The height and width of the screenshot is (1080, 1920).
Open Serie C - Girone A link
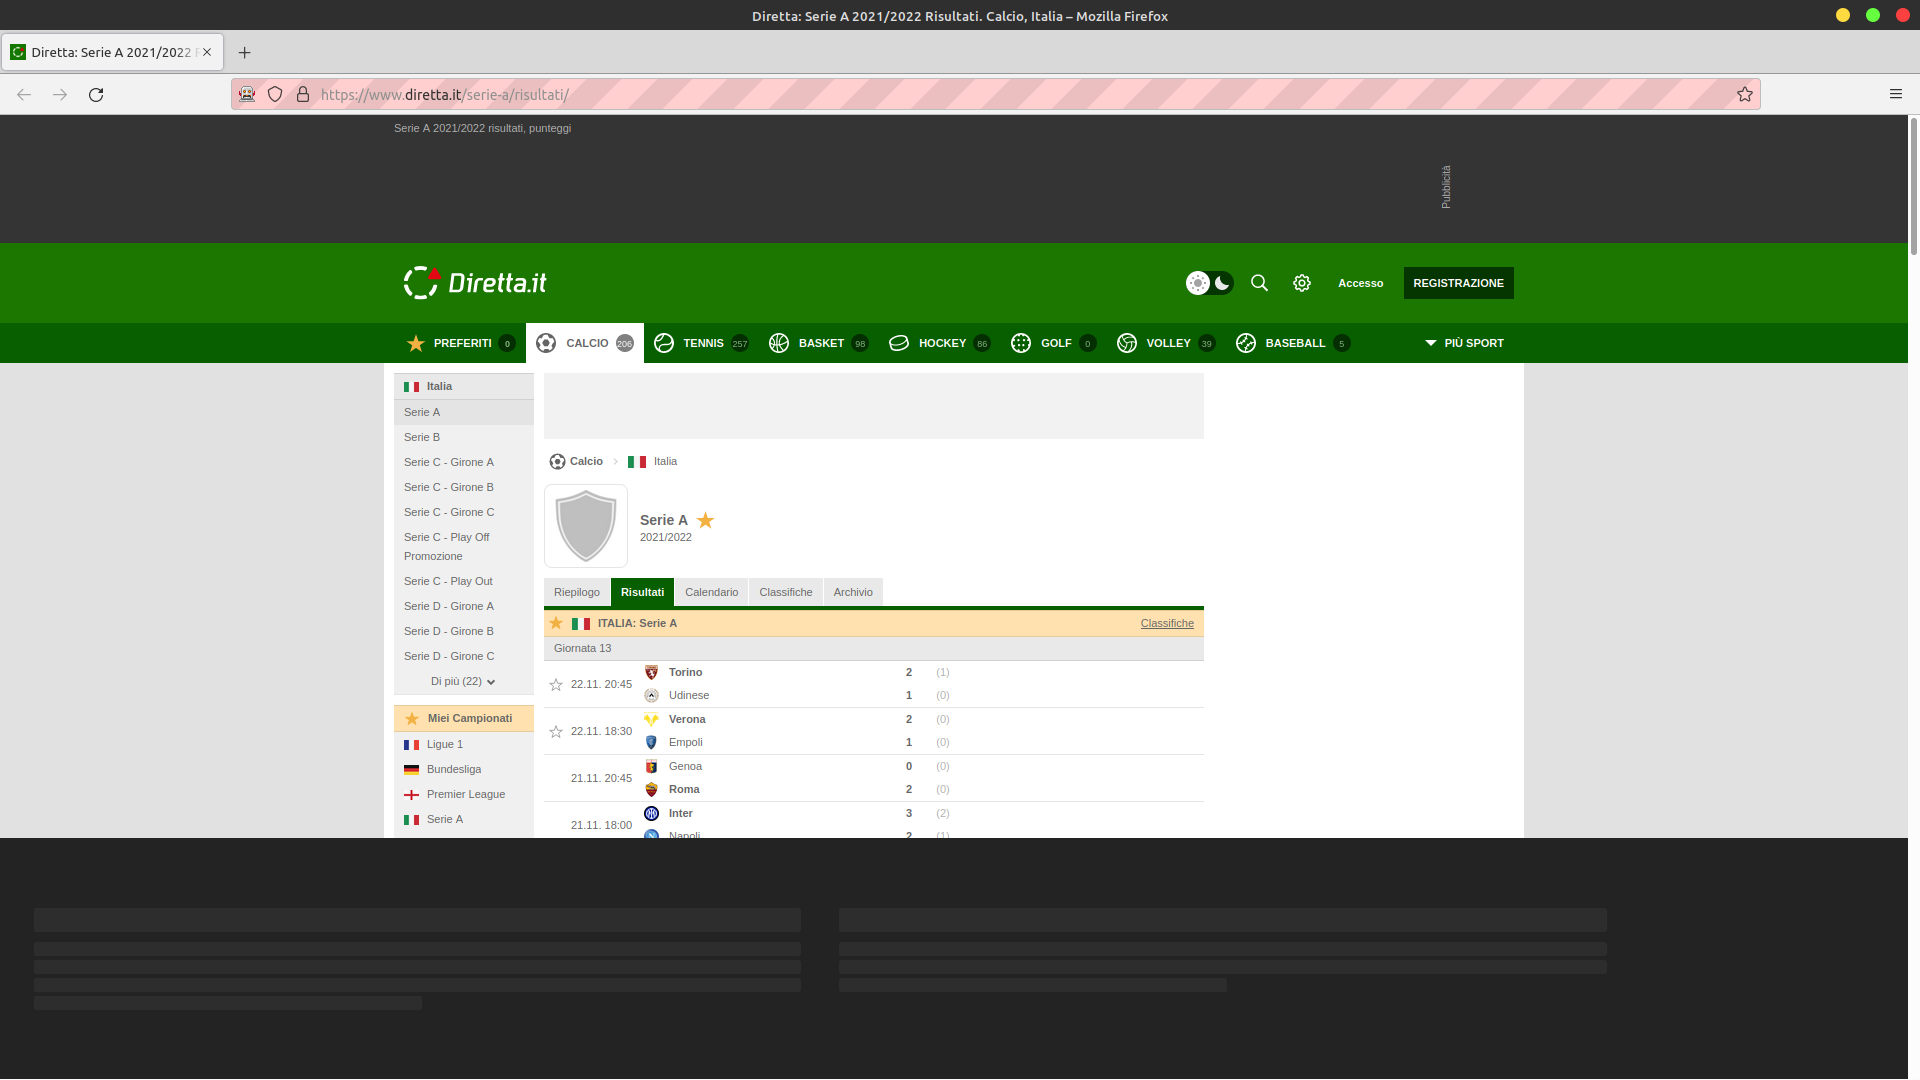[449, 462]
